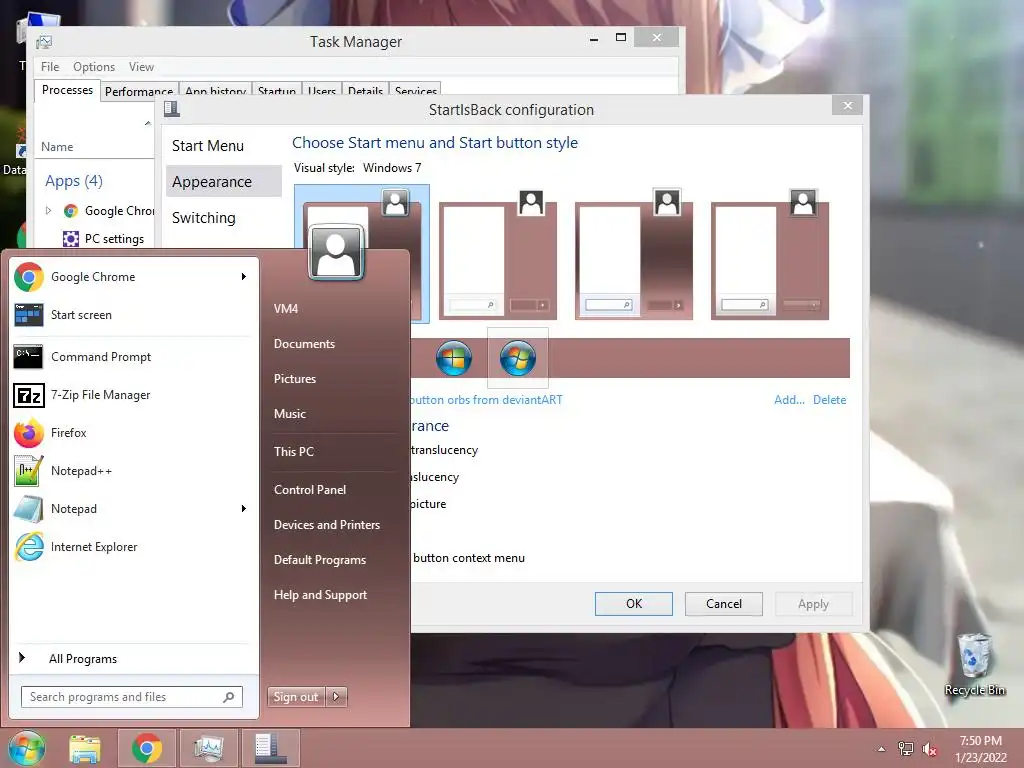The width and height of the screenshot is (1024, 768).
Task: Click the network icon in system tray
Action: point(906,749)
